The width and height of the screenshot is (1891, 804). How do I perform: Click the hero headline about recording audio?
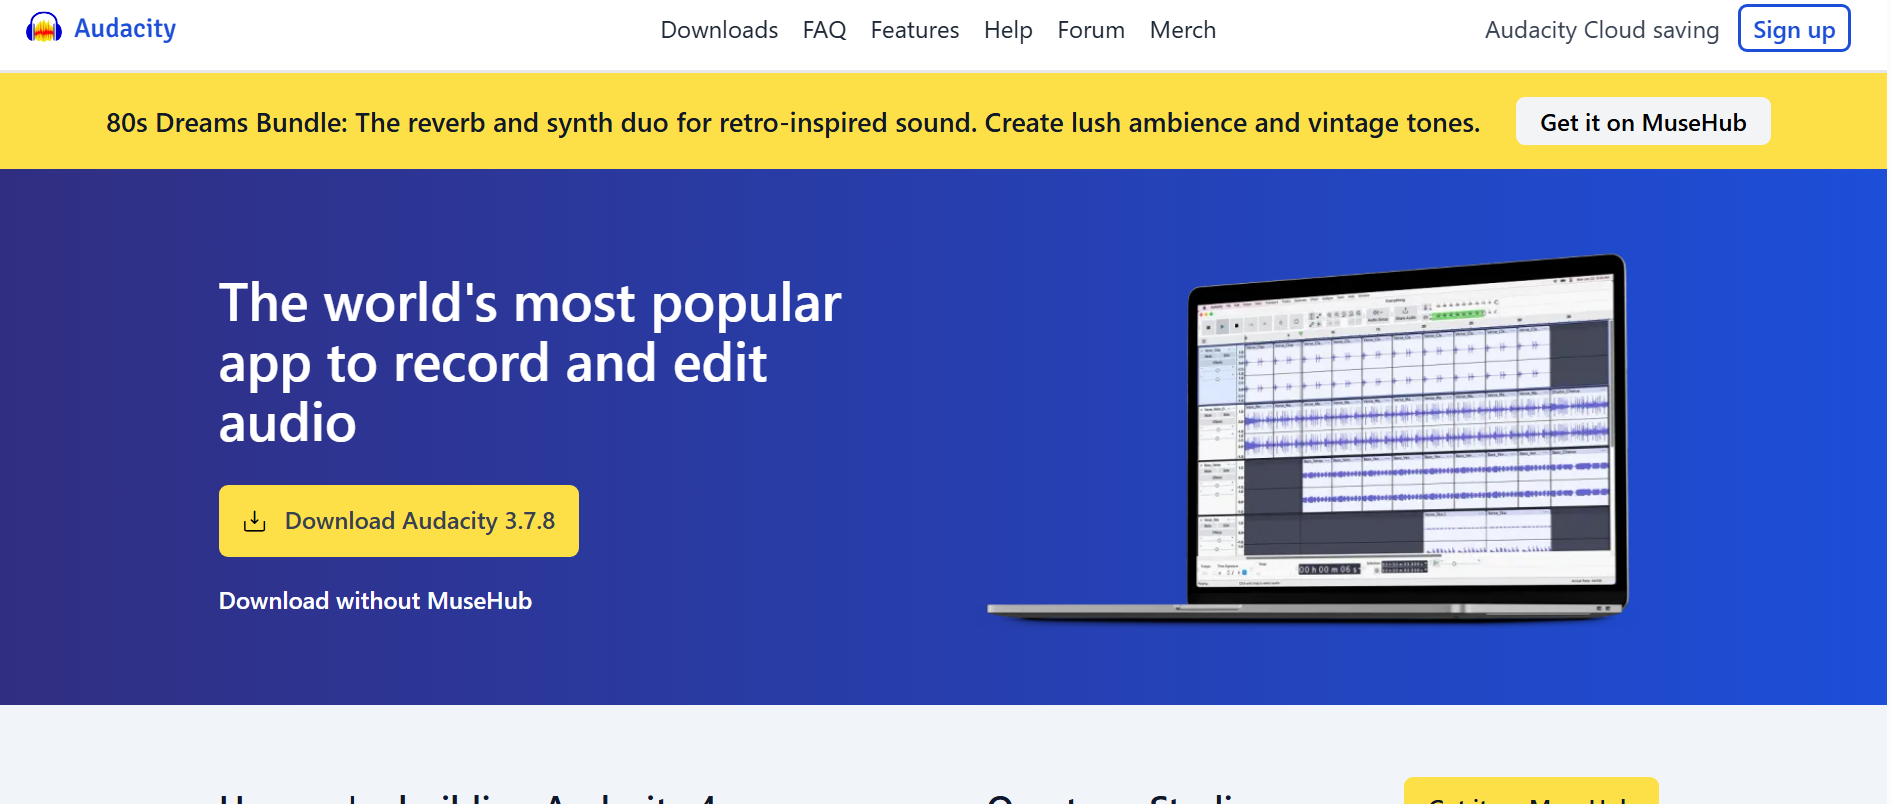coord(530,362)
